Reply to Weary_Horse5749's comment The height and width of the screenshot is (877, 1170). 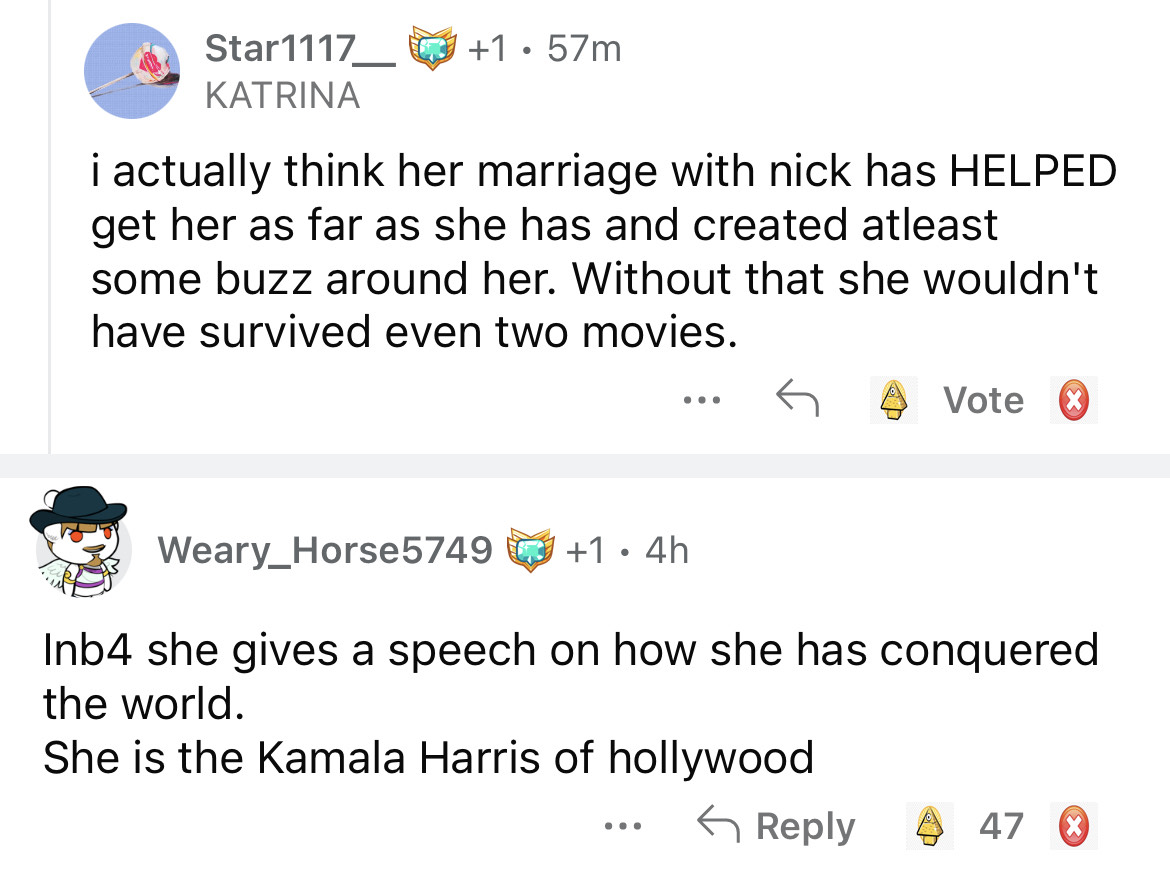[777, 826]
